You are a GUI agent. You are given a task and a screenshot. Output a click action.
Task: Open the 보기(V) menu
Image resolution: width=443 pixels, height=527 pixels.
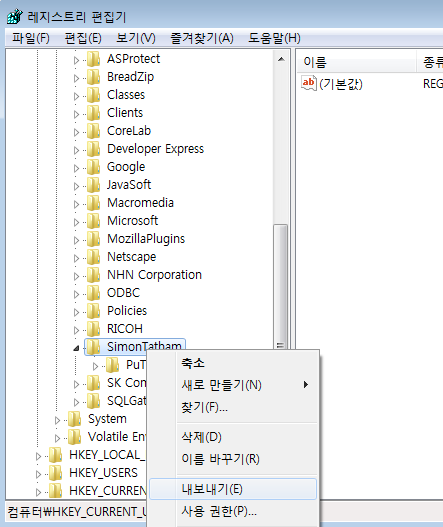pyautogui.click(x=136, y=38)
